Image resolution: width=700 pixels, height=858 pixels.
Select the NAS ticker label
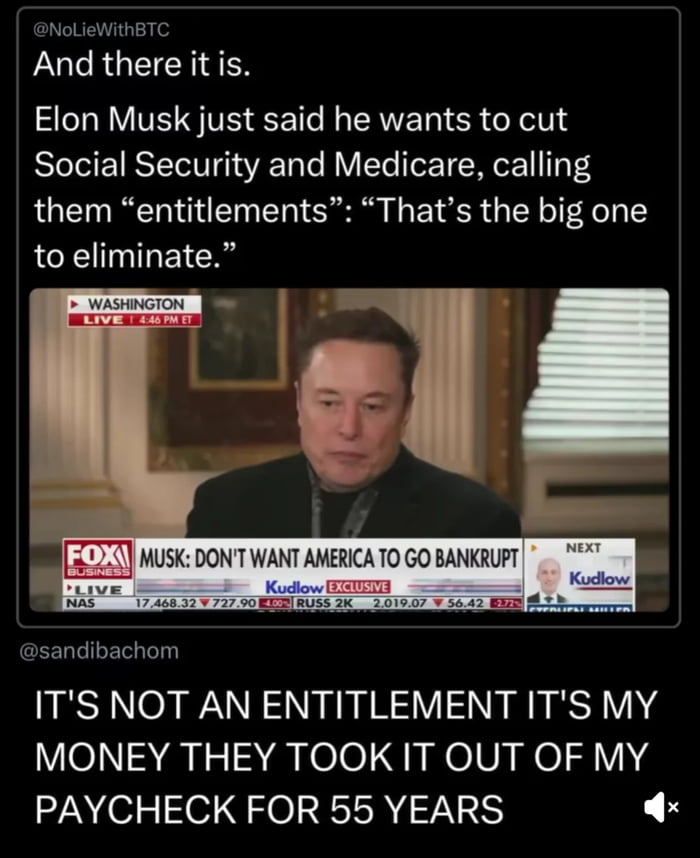[80, 603]
